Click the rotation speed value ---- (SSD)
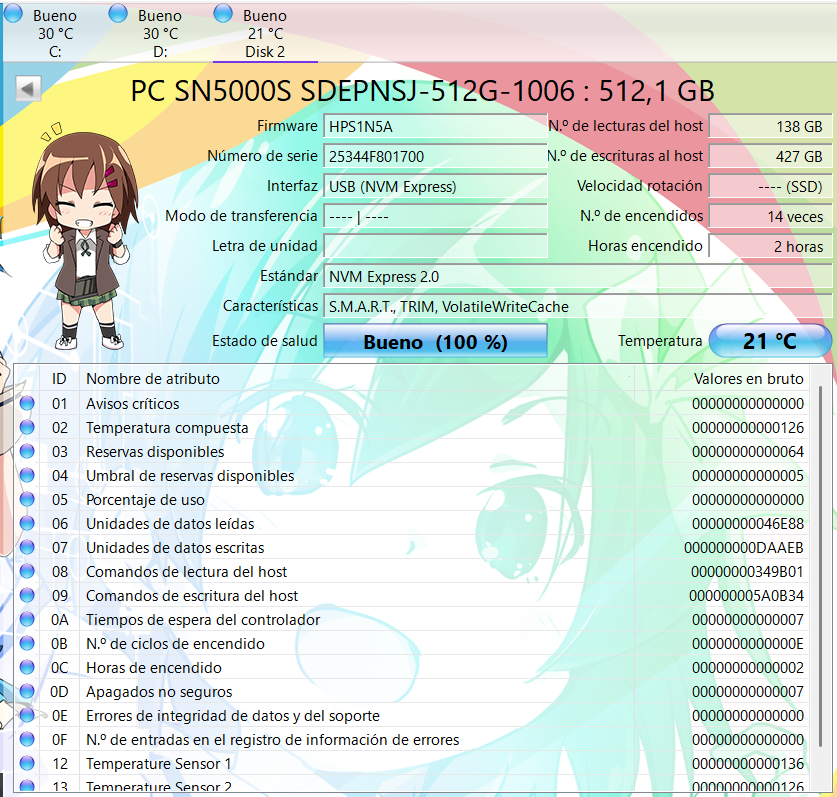 tap(770, 186)
